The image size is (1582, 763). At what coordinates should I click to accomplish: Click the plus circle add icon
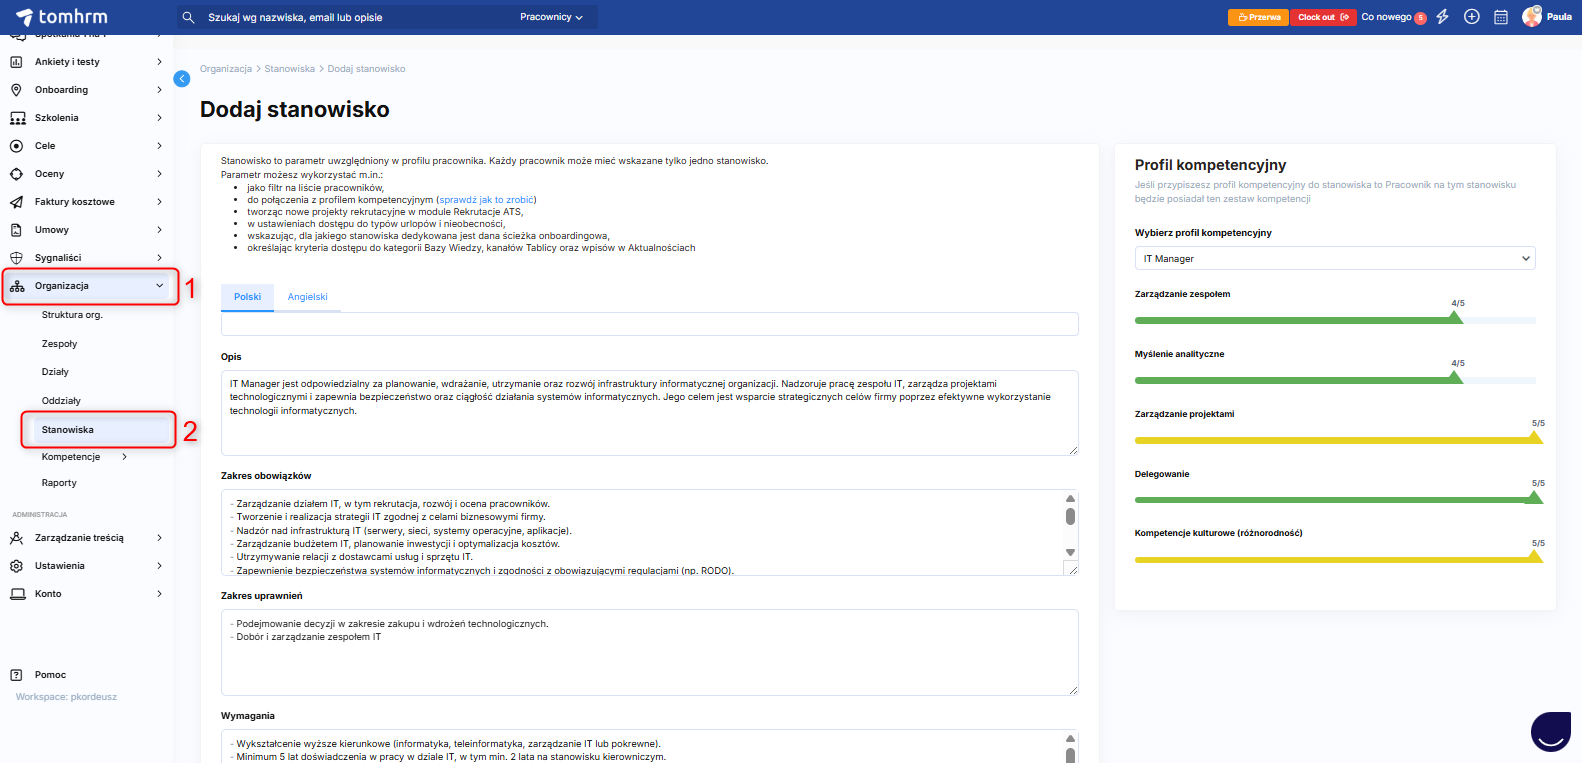[1471, 17]
